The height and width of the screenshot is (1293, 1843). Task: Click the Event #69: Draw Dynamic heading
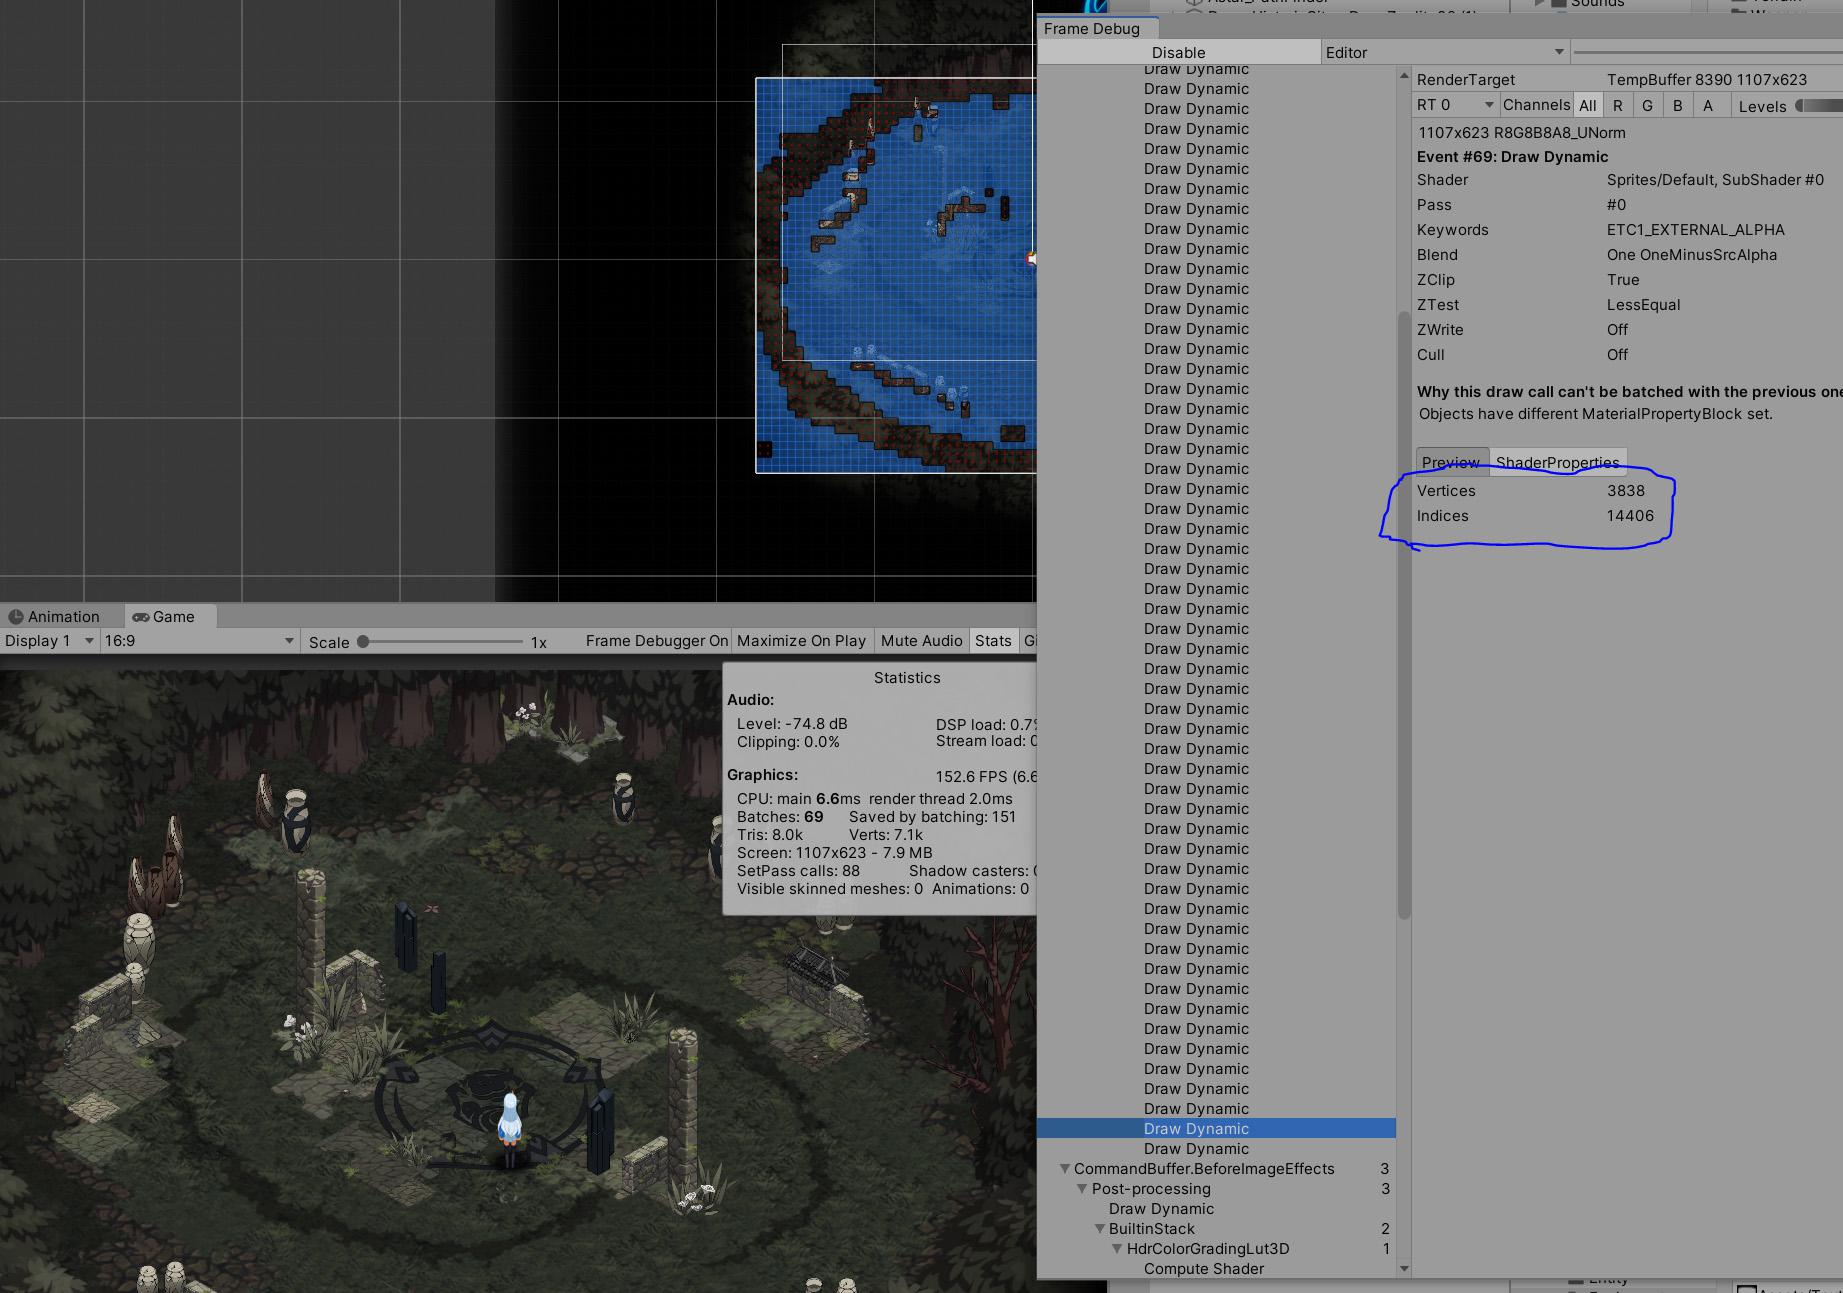tap(1512, 157)
